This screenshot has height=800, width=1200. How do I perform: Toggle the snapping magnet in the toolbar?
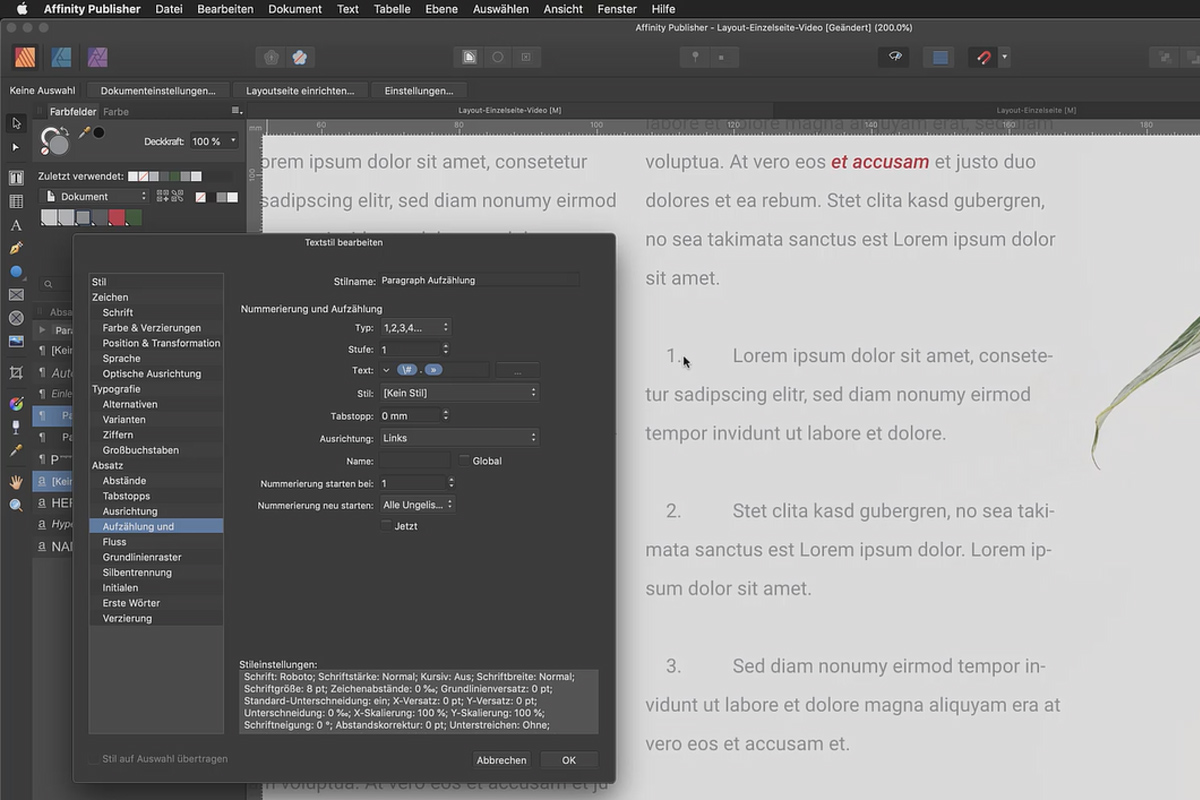(x=984, y=57)
